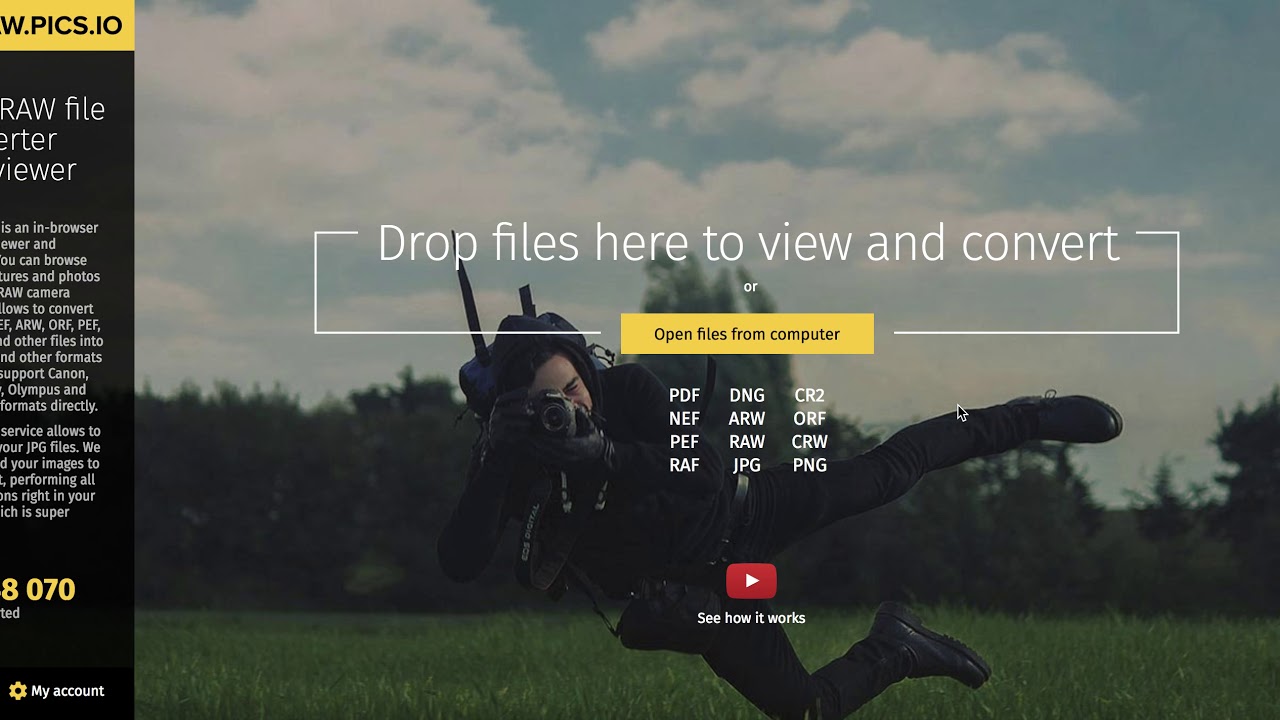Viewport: 1280px width, 720px height.
Task: Click the Open files from computer button
Action: (x=747, y=334)
